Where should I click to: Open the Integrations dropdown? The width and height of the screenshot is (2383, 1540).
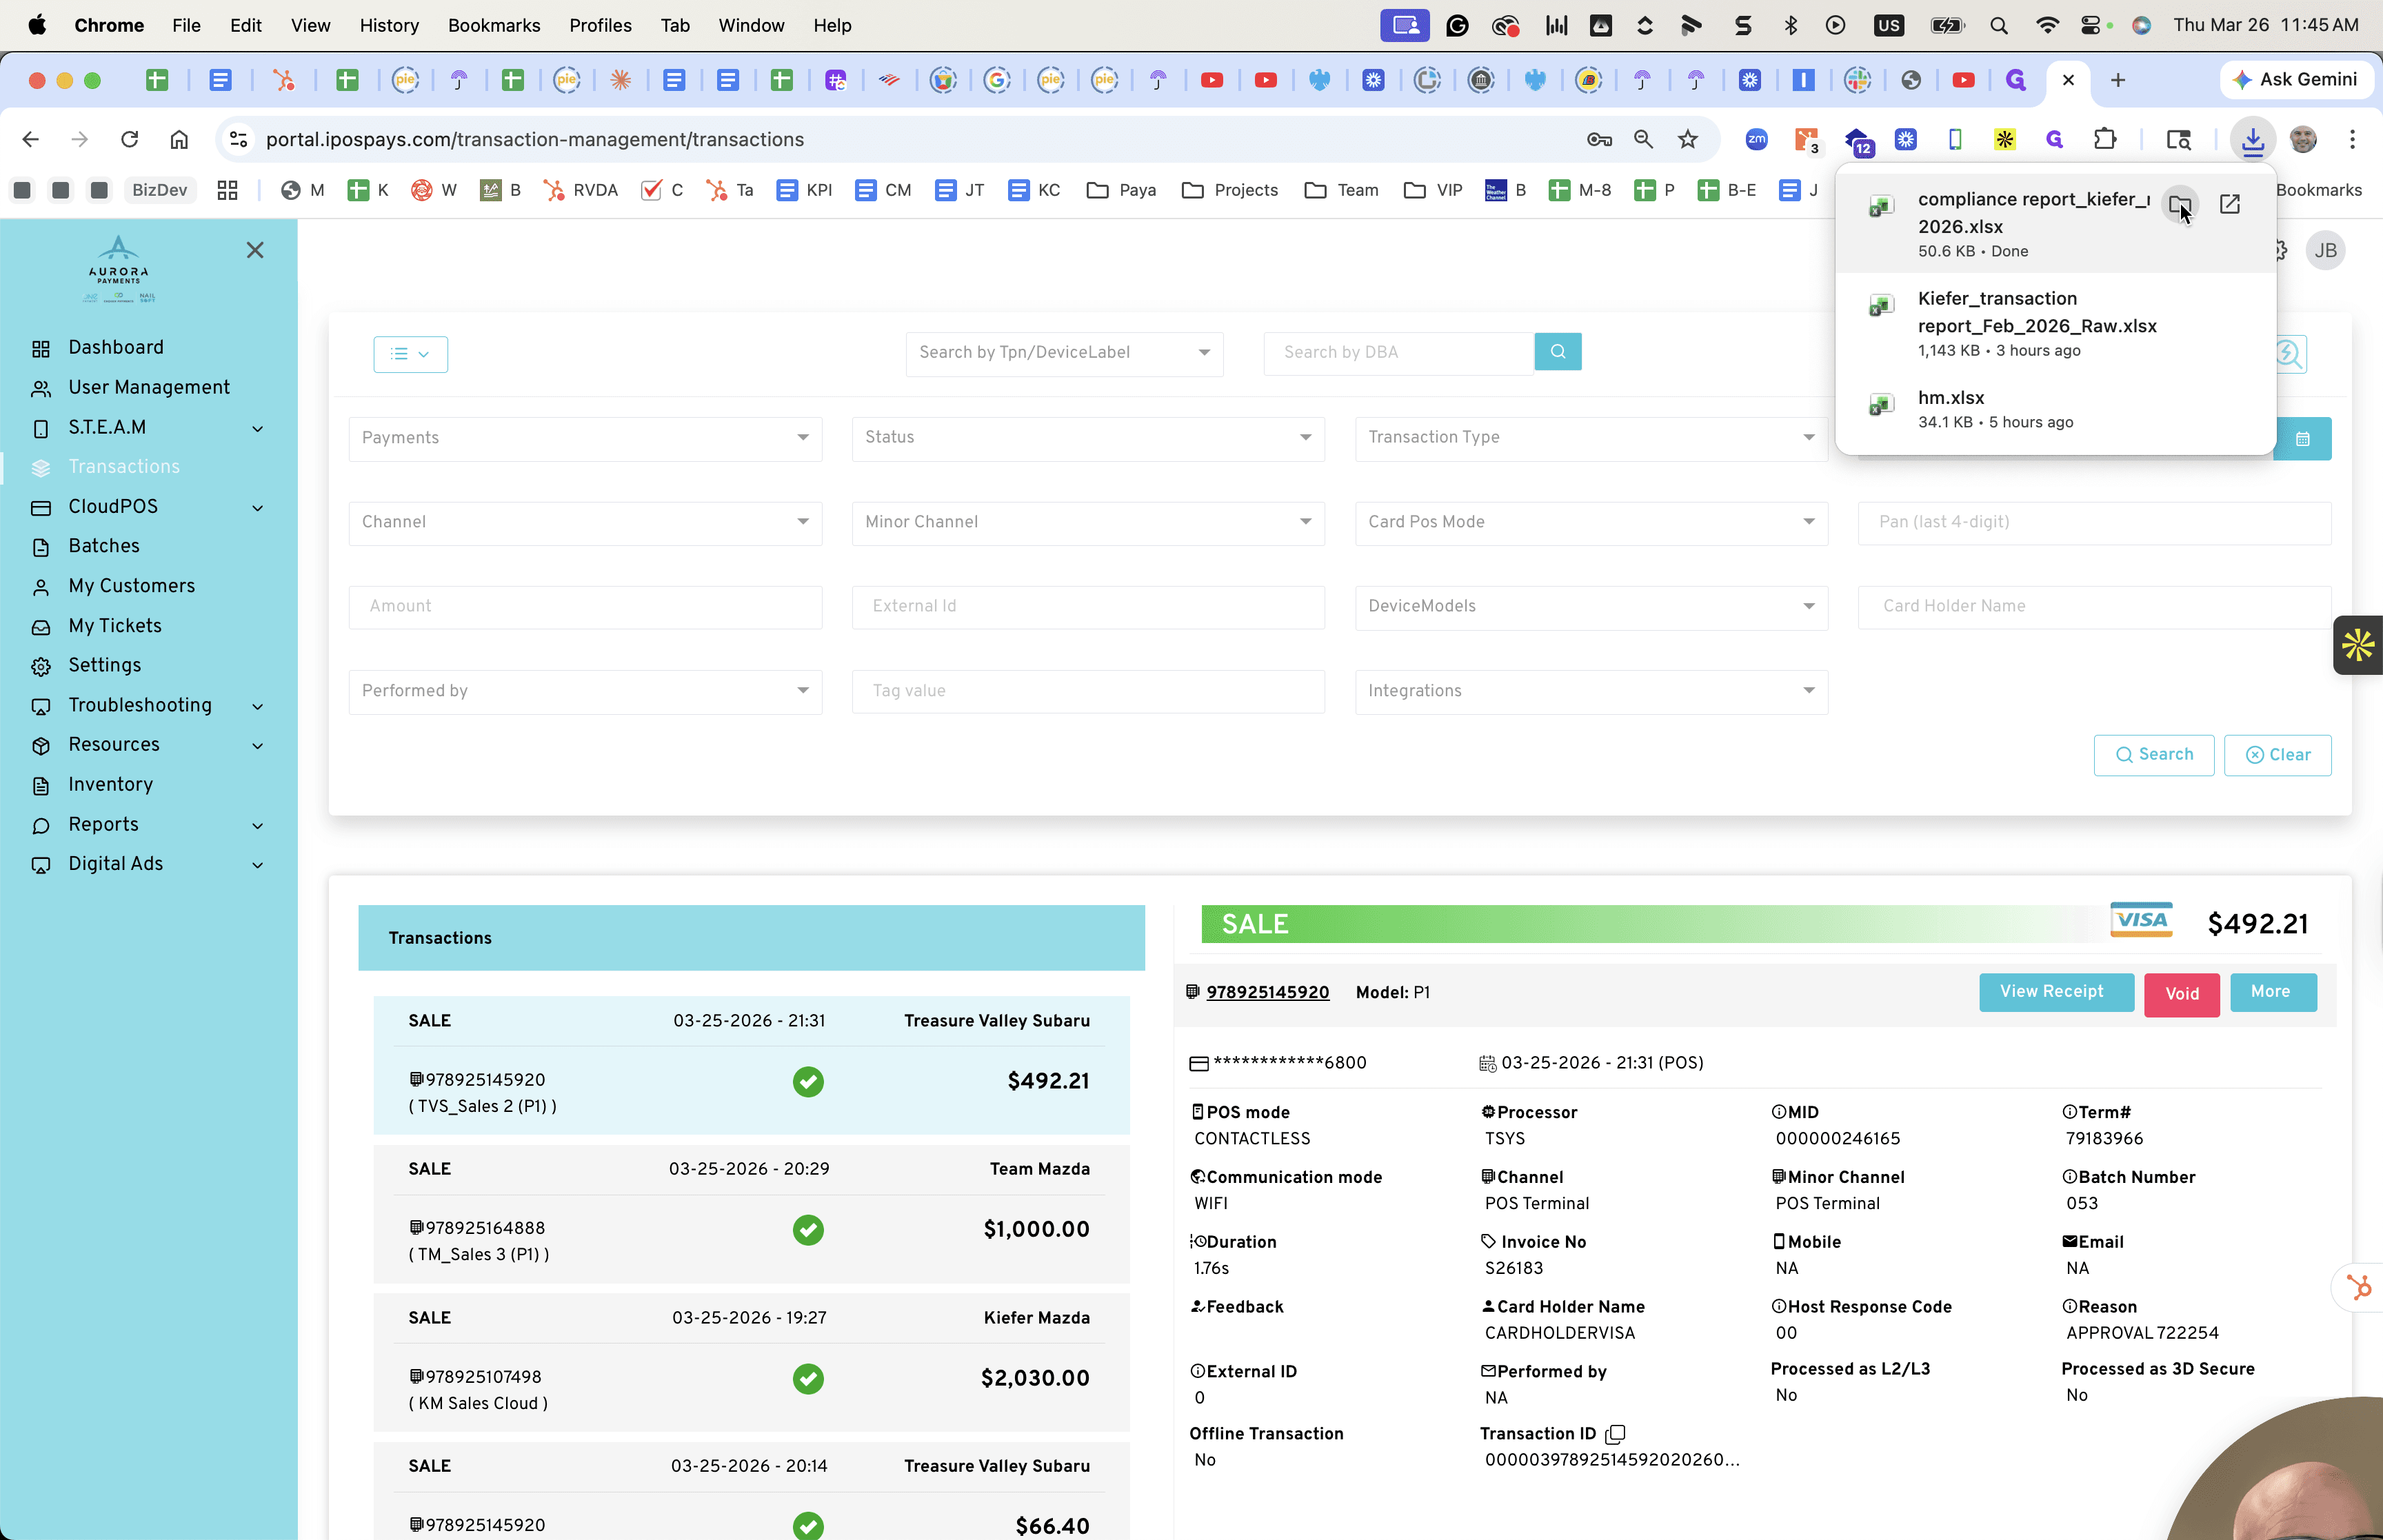click(1591, 692)
